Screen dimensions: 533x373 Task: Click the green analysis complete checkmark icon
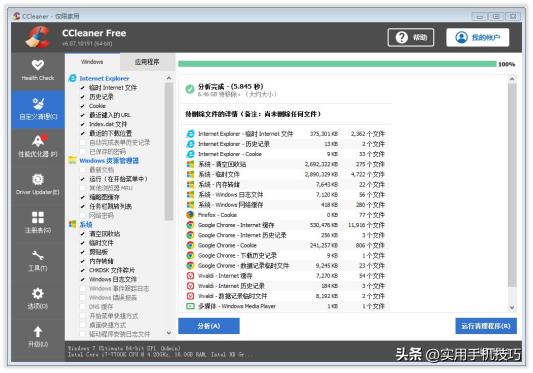click(190, 89)
